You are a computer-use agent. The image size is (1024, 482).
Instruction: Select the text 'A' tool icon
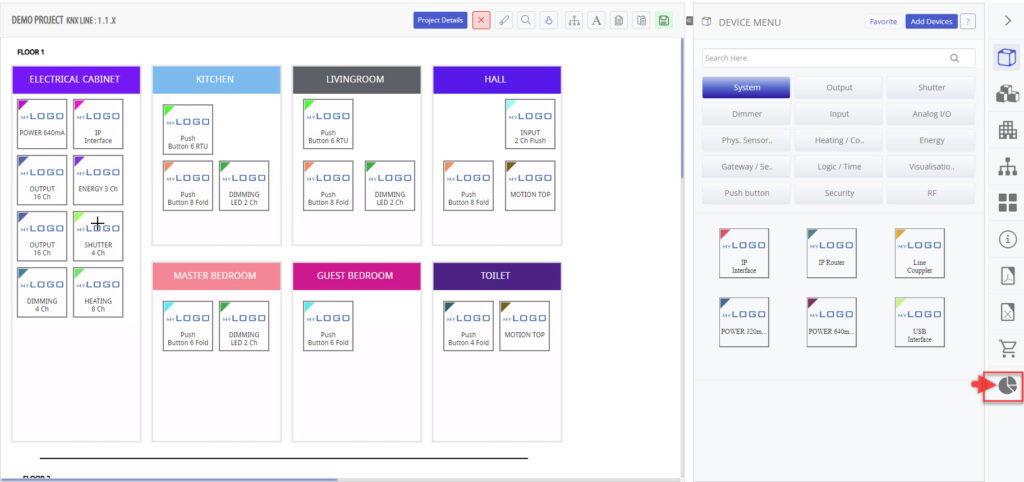[x=596, y=20]
